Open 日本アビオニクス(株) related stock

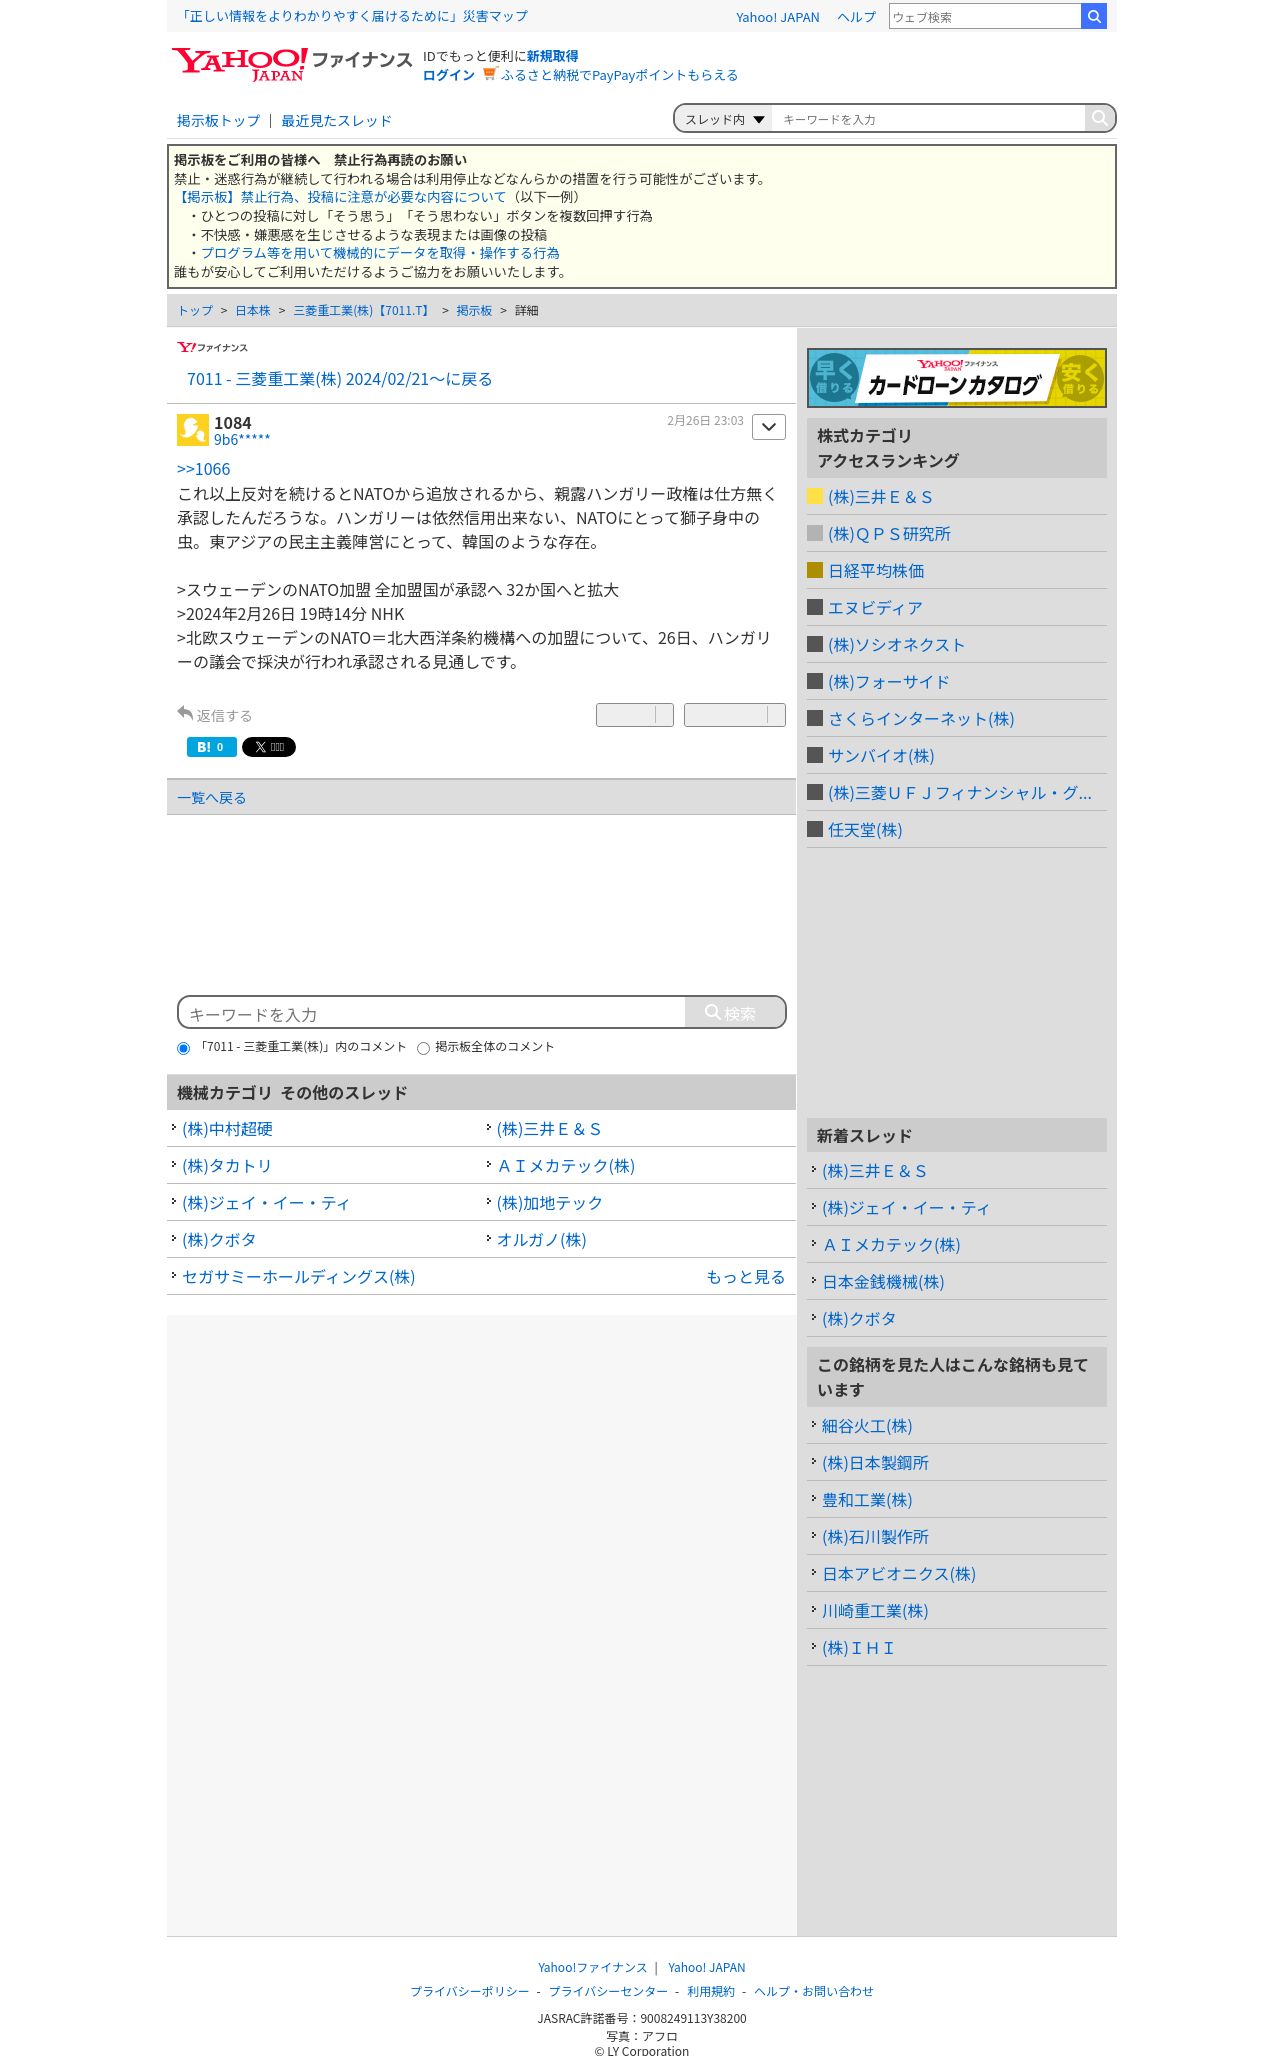pyautogui.click(x=899, y=1574)
